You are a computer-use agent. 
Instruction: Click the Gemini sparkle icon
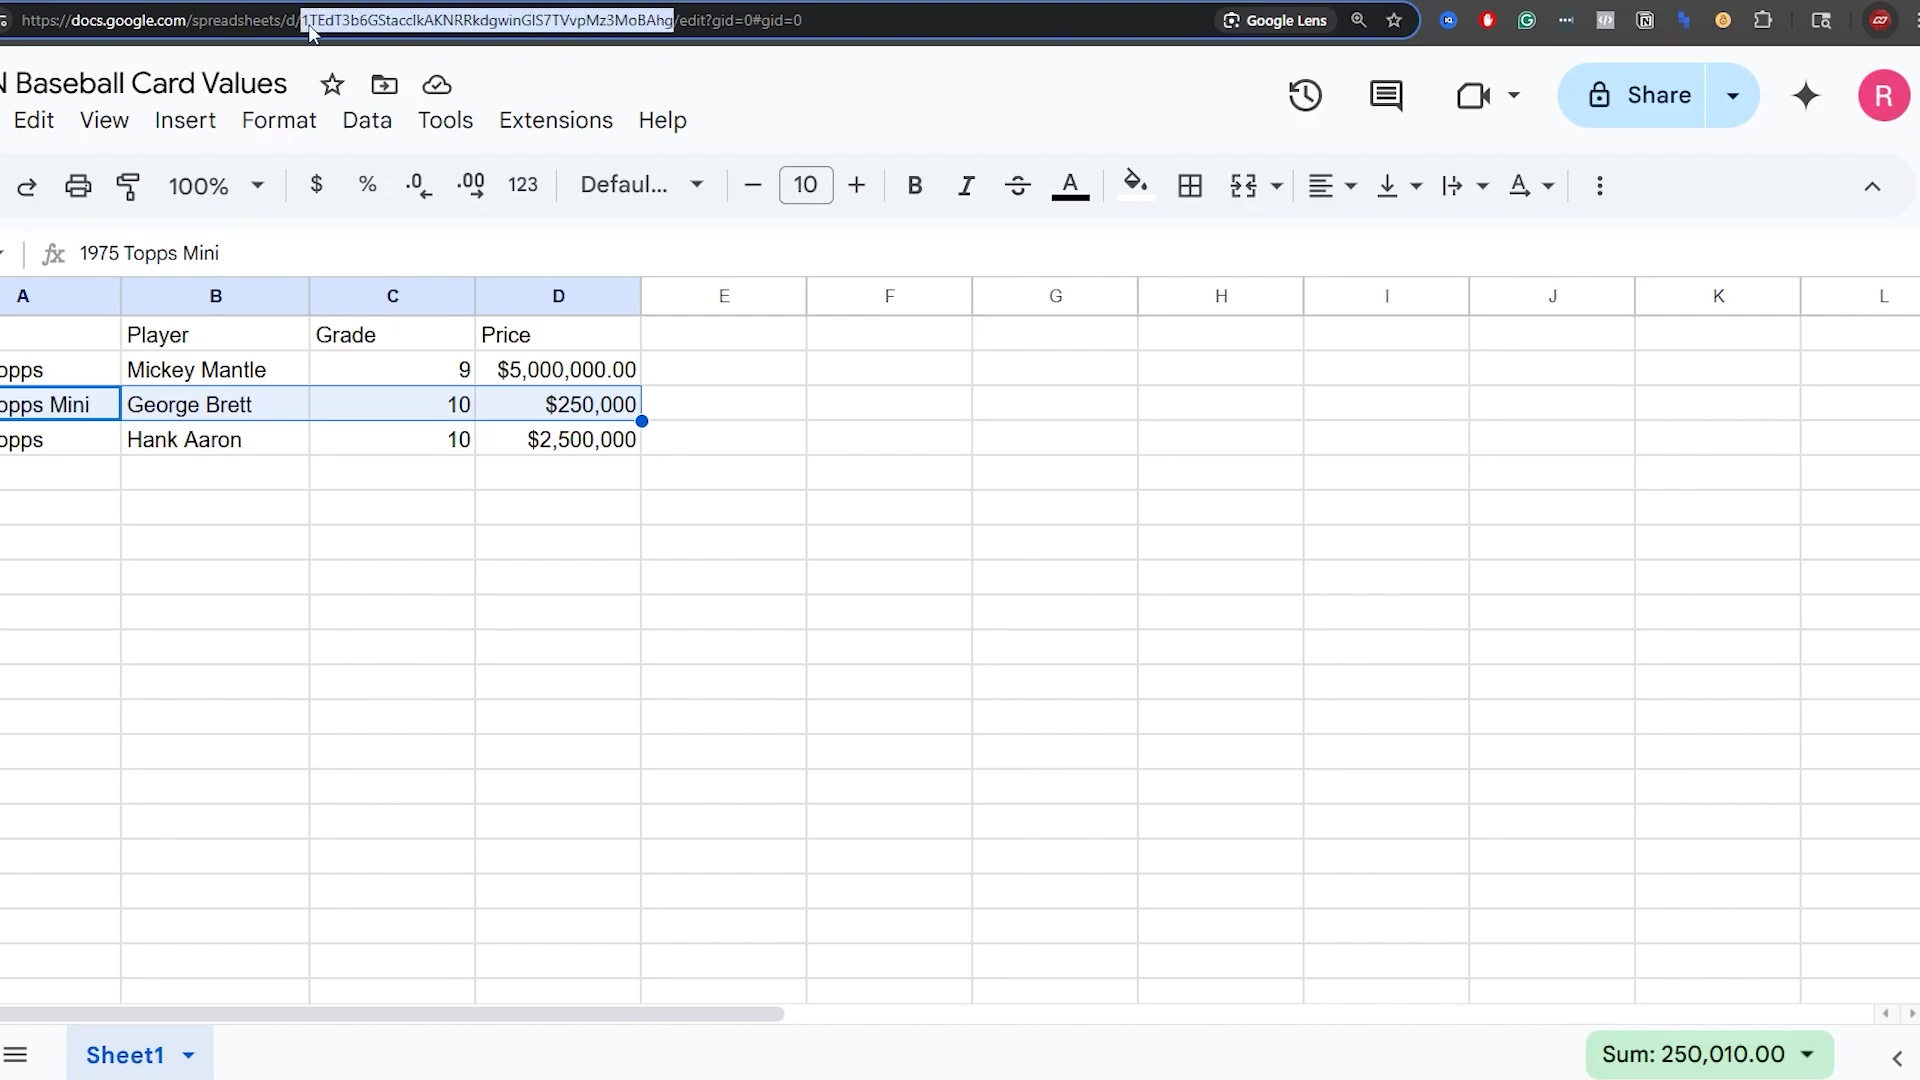(x=1806, y=96)
